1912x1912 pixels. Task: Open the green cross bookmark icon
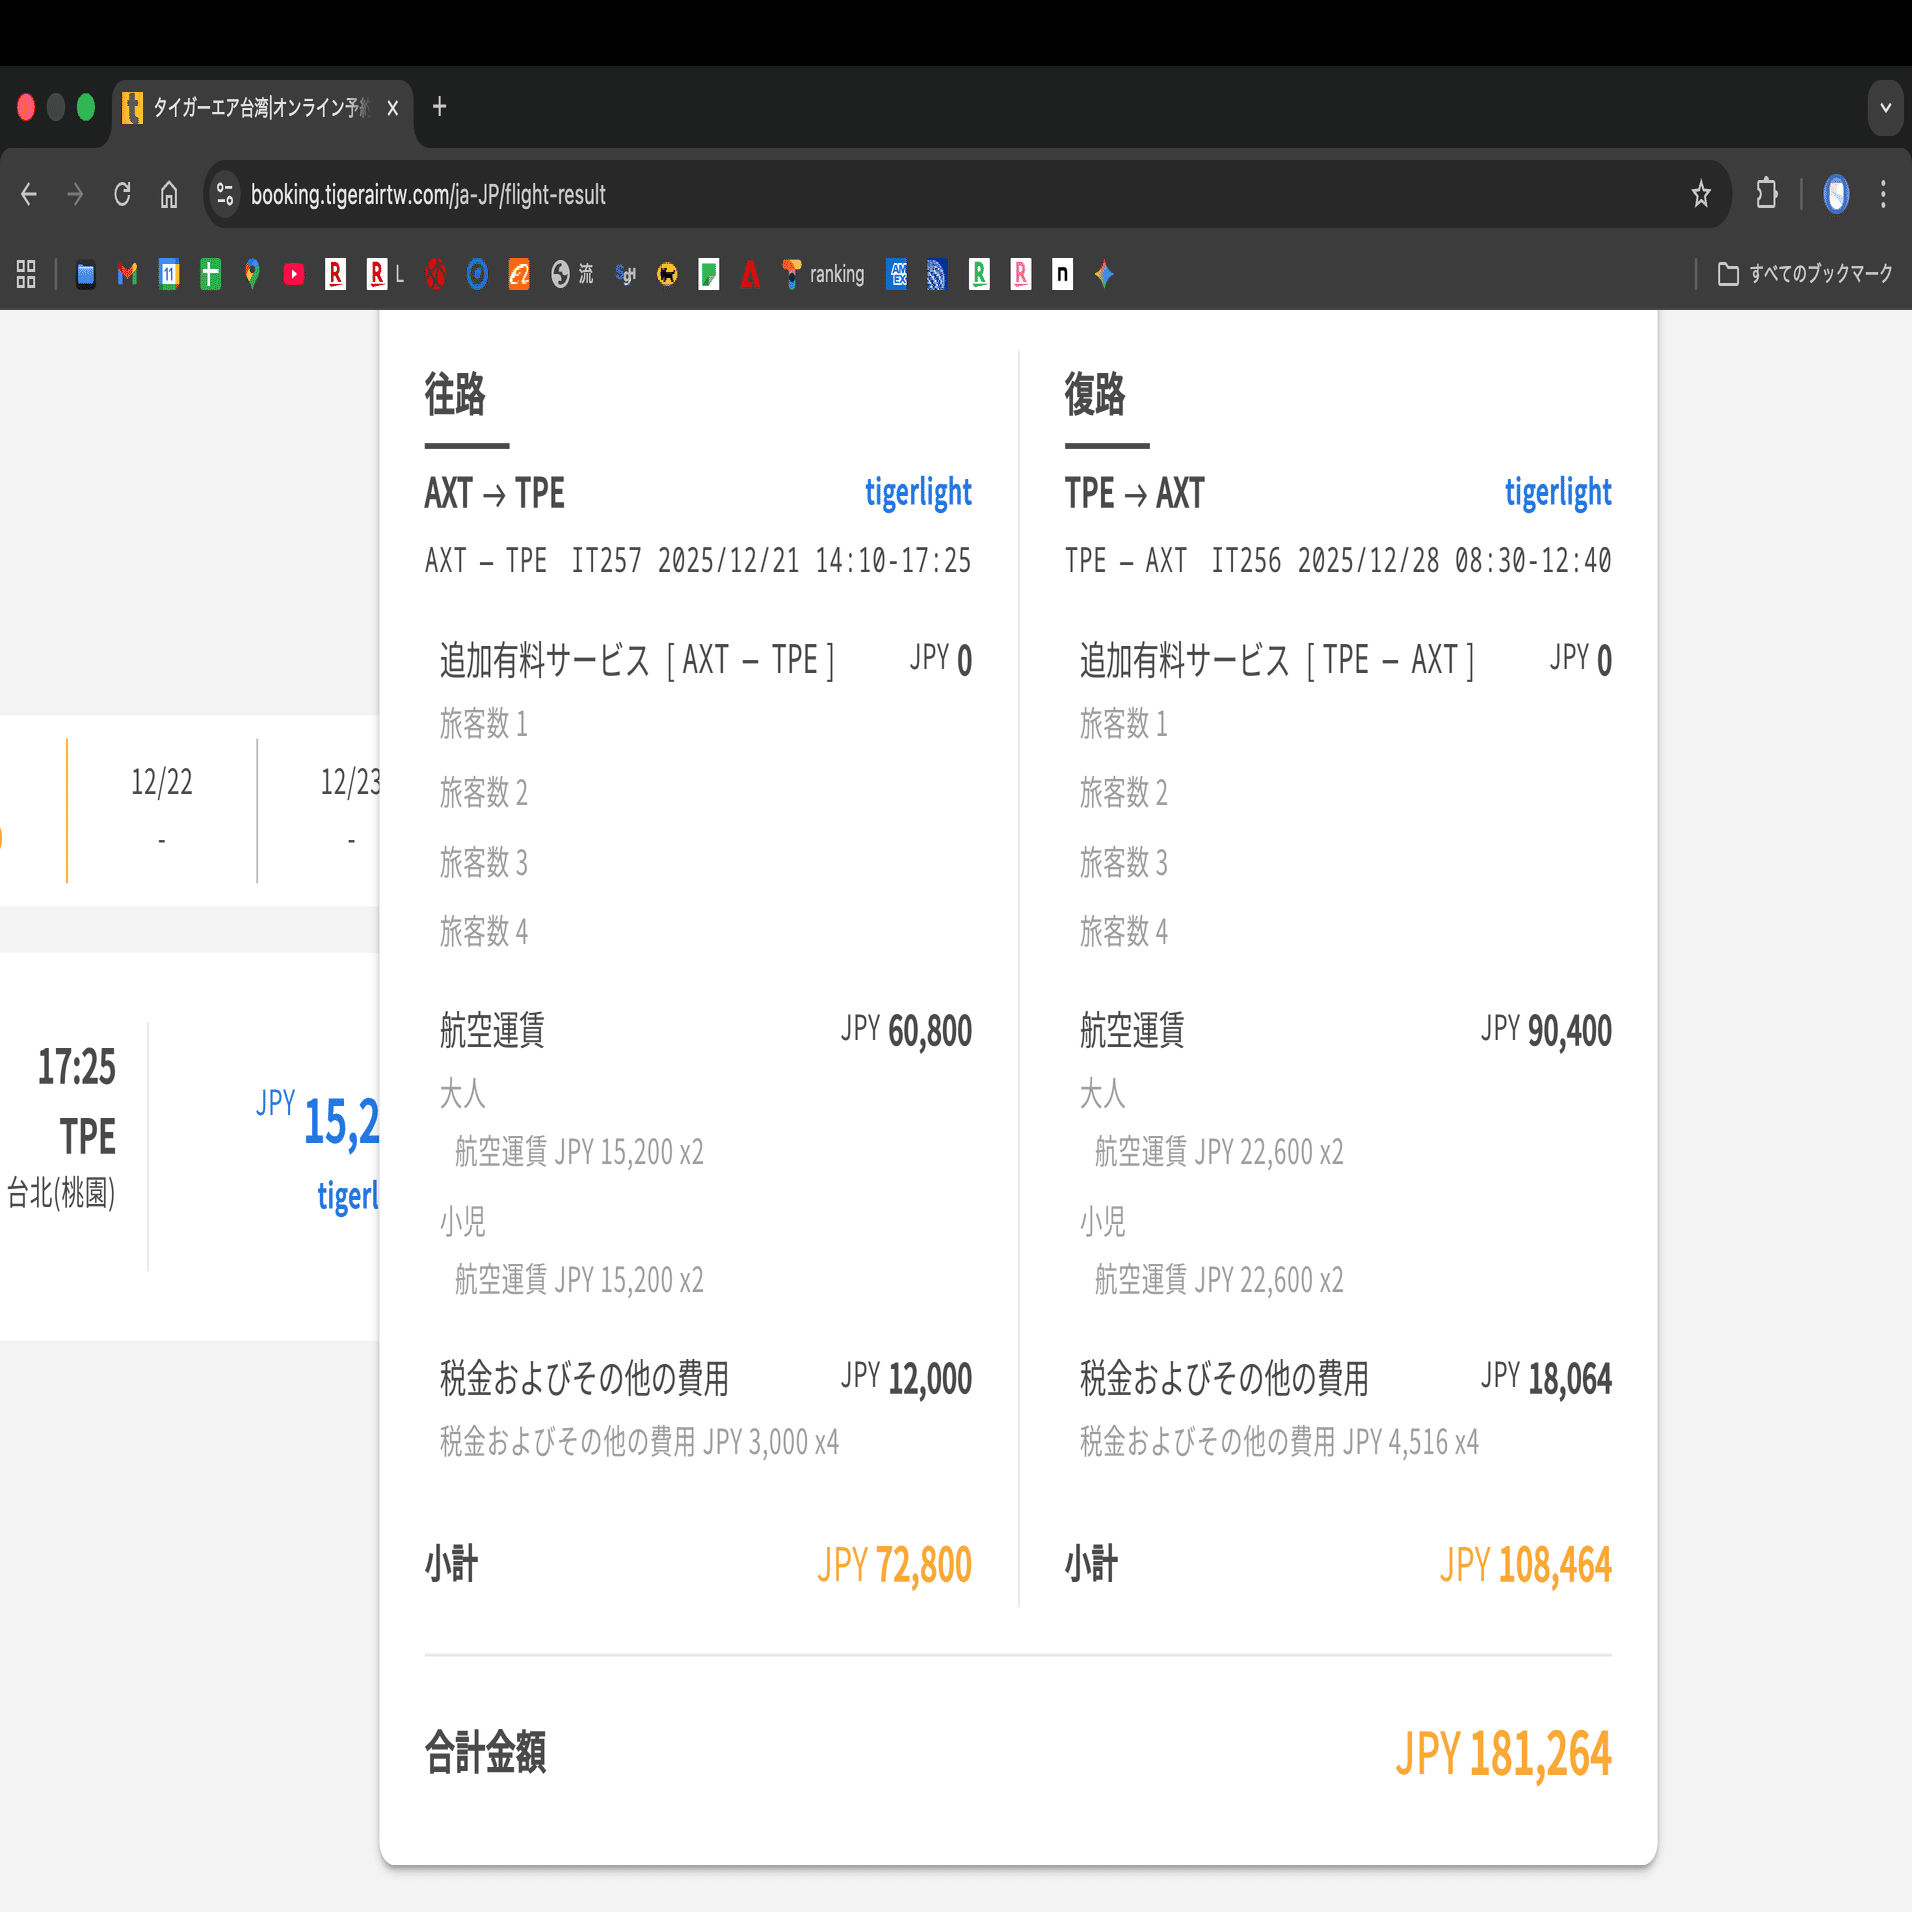coord(210,274)
